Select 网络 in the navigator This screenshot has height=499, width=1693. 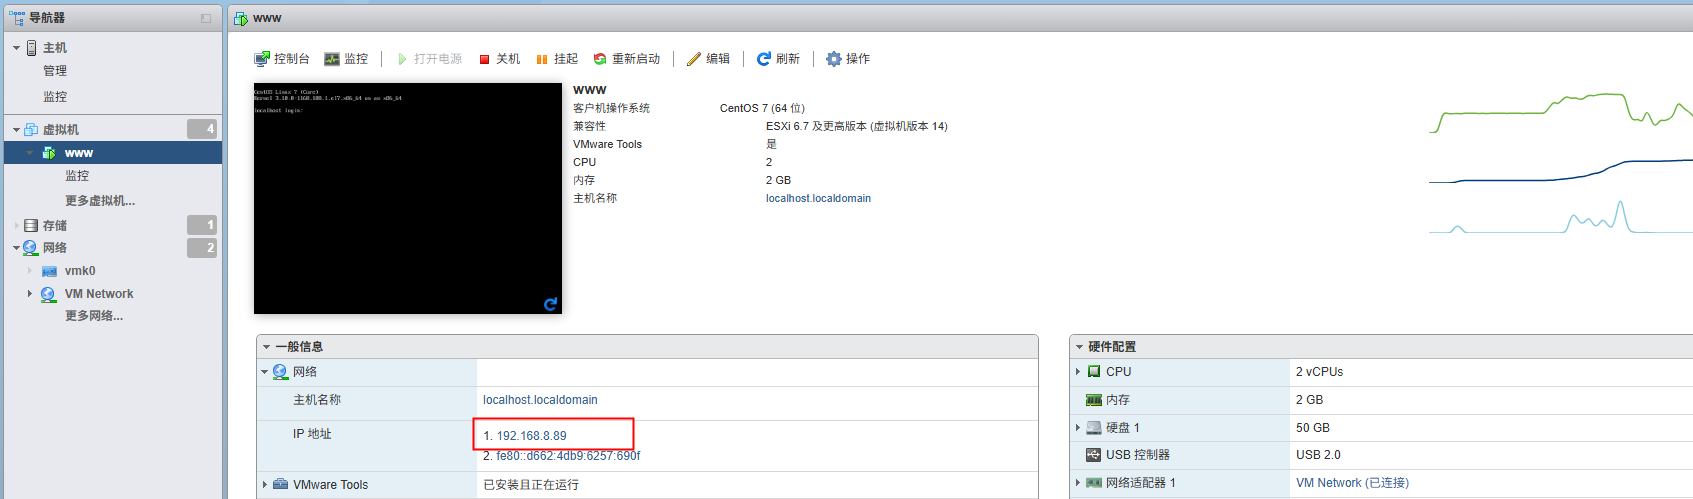pos(55,248)
